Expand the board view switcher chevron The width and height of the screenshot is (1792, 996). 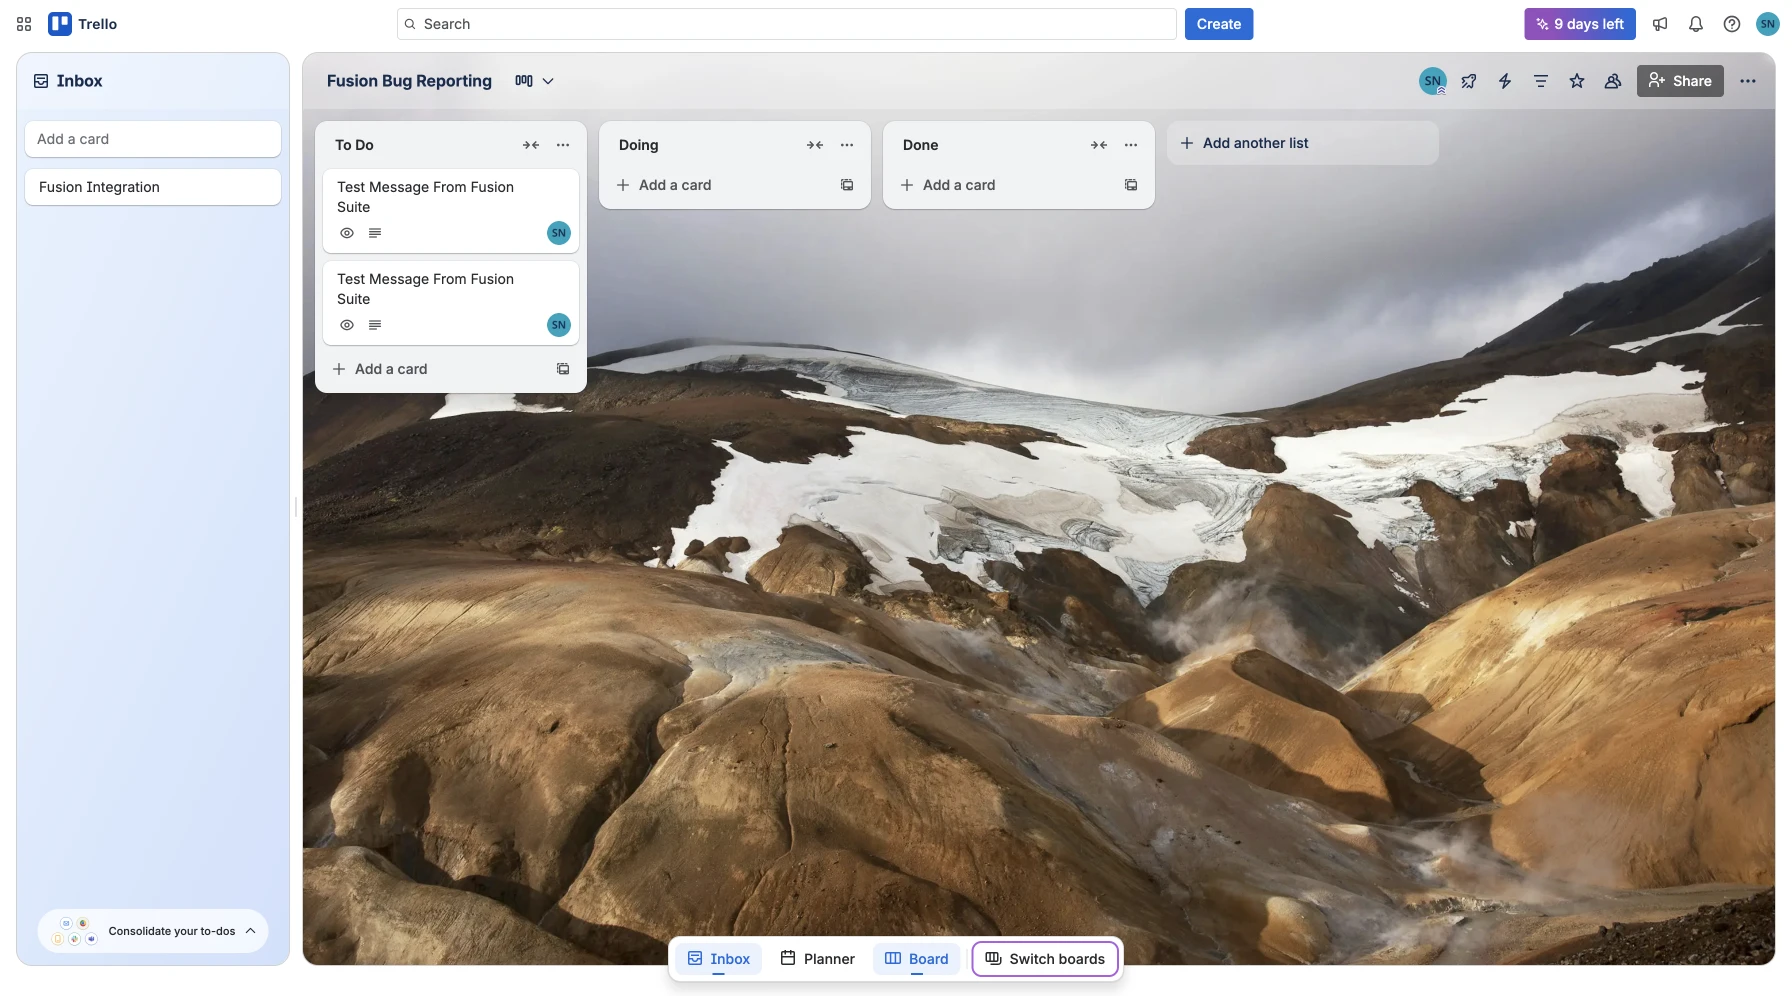[x=548, y=81]
